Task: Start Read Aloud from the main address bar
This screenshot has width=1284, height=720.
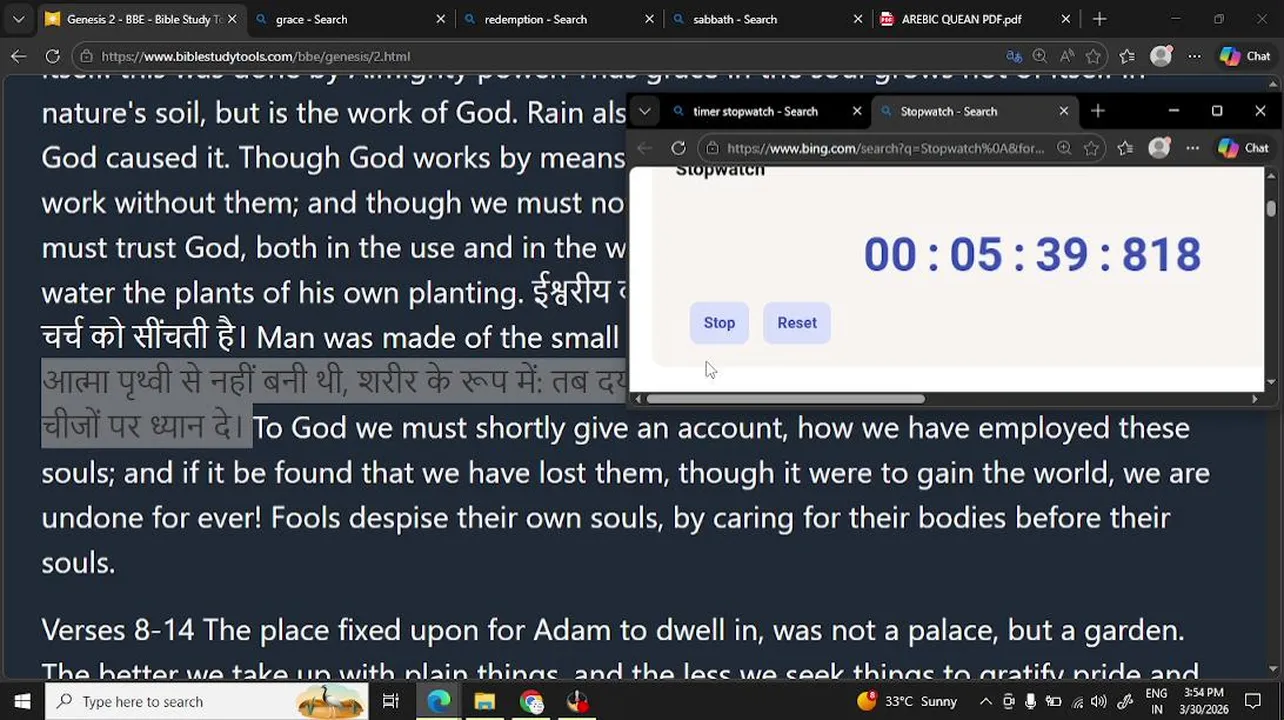Action: click(1067, 56)
